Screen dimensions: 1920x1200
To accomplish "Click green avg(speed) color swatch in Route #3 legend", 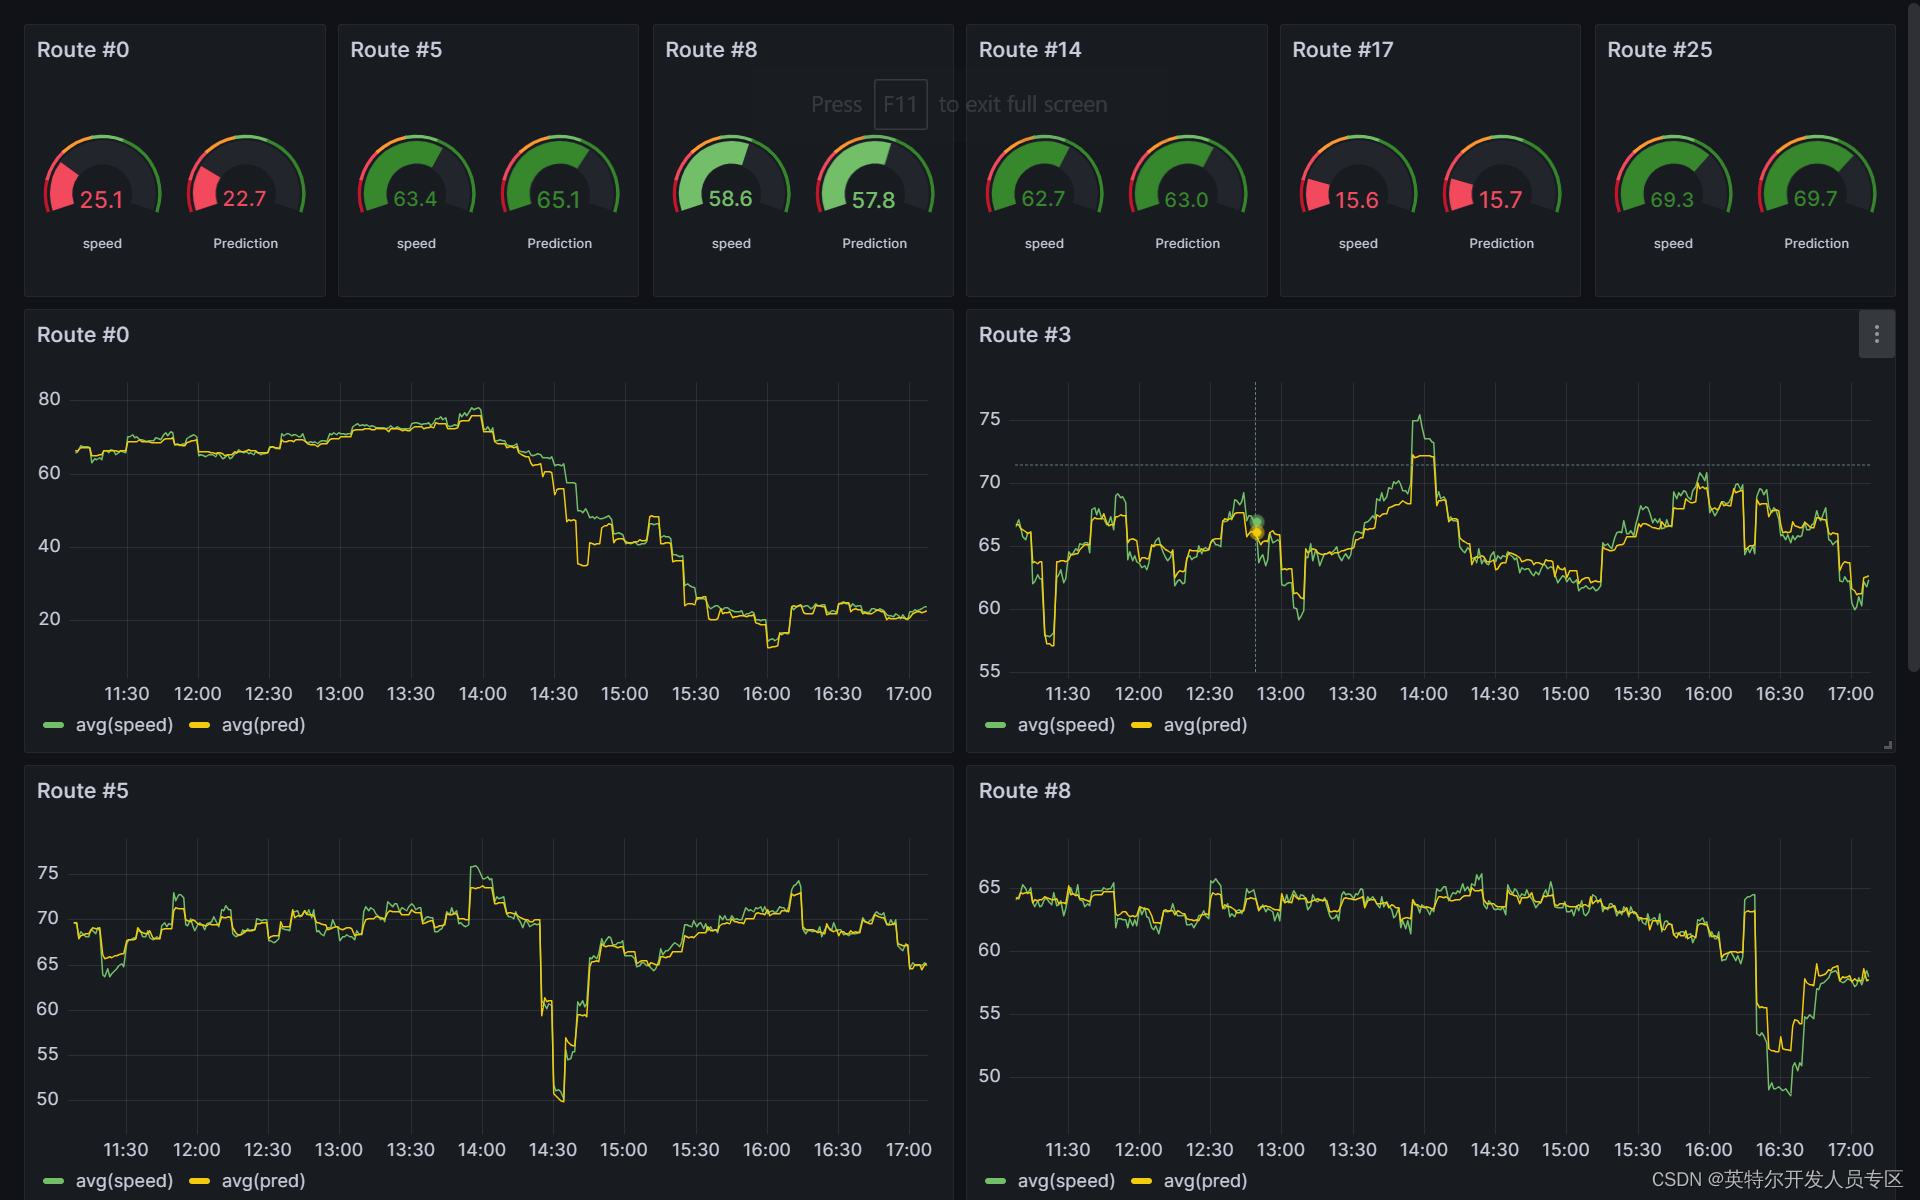I will 995,725.
